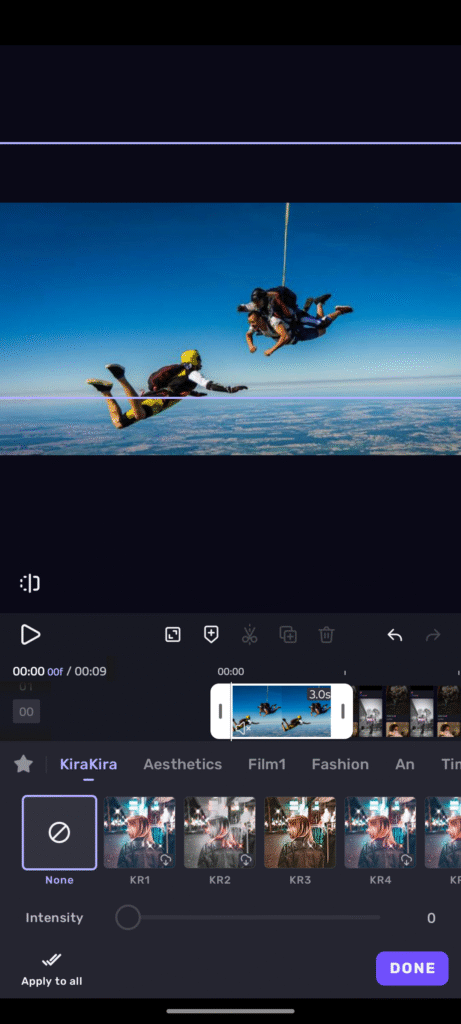Screen dimensions: 461x1024
Task: Open favorite filters star icon
Action: [24, 763]
